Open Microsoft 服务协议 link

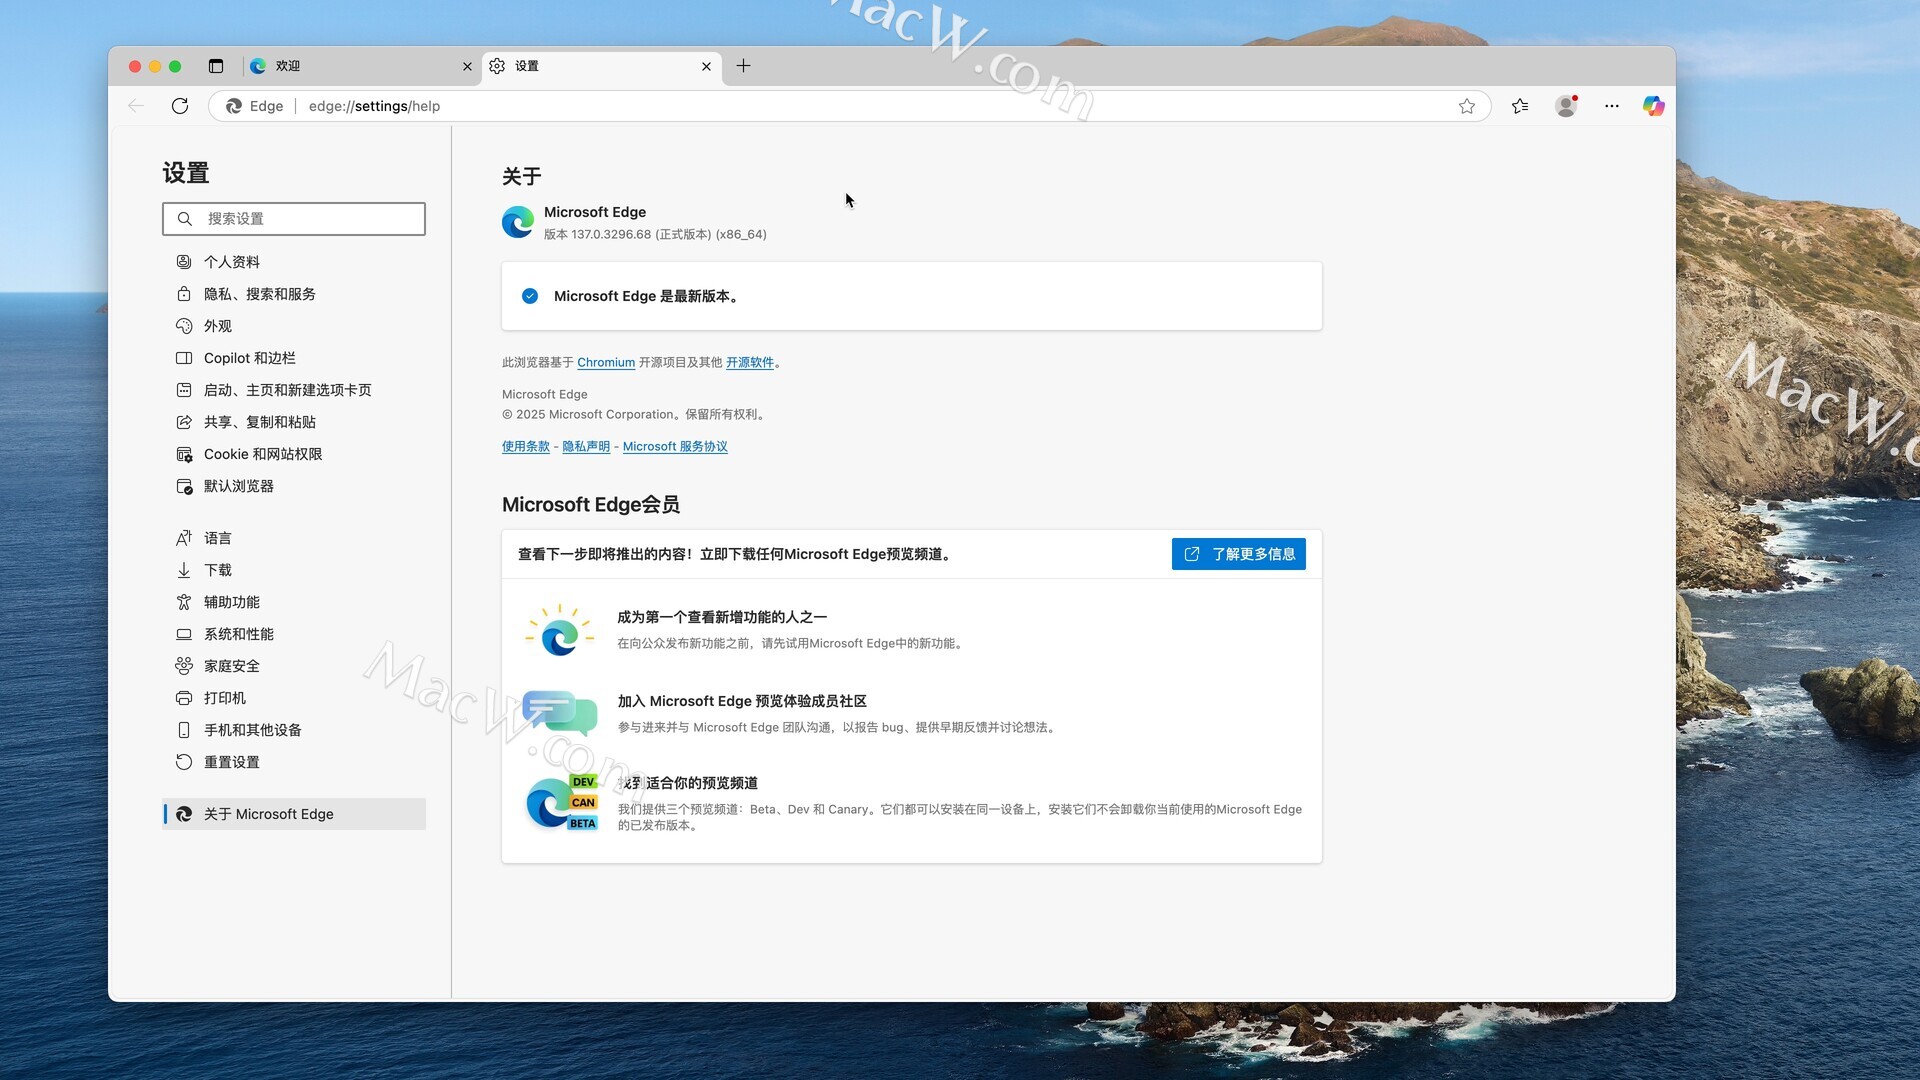(x=675, y=447)
